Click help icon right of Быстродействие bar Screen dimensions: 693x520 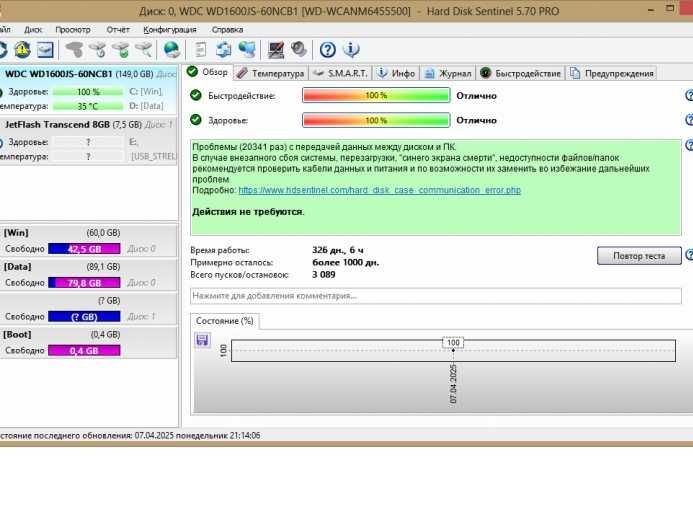click(x=689, y=95)
